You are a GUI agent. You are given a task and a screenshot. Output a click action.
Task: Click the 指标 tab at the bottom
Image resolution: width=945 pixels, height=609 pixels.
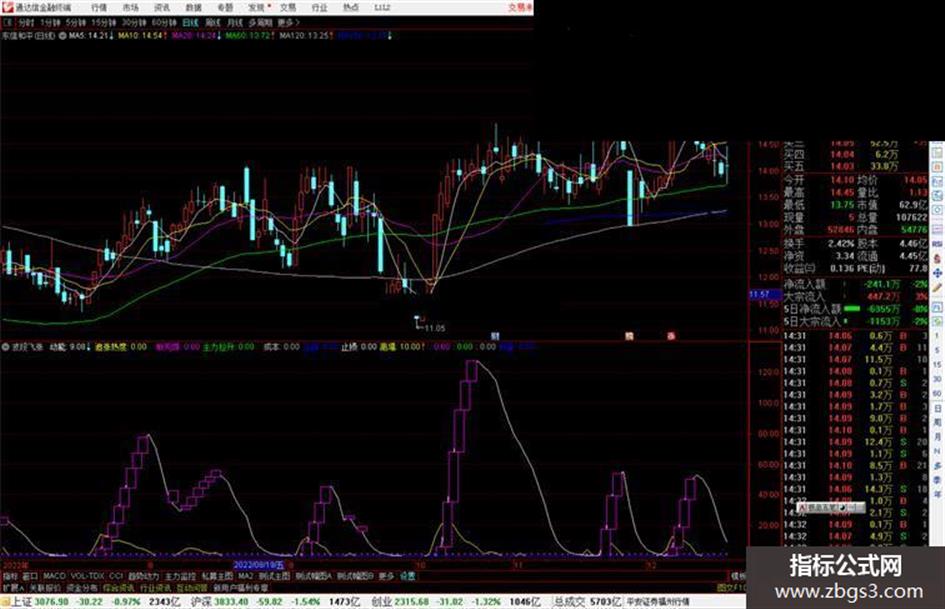point(10,576)
